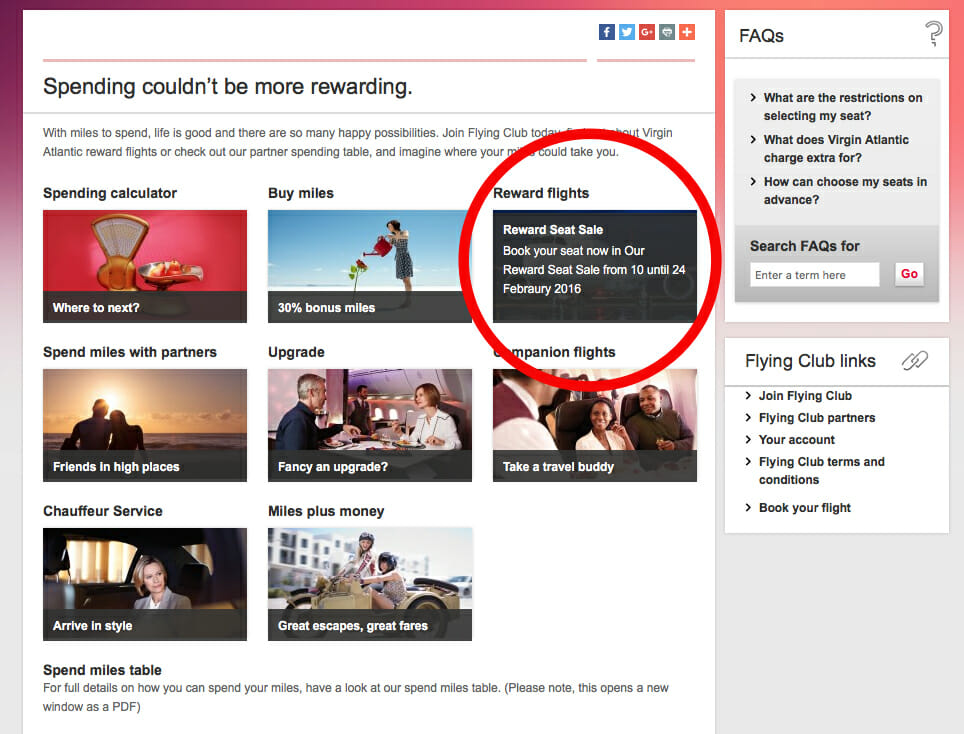Follow the Flying Club partners link

click(x=816, y=418)
